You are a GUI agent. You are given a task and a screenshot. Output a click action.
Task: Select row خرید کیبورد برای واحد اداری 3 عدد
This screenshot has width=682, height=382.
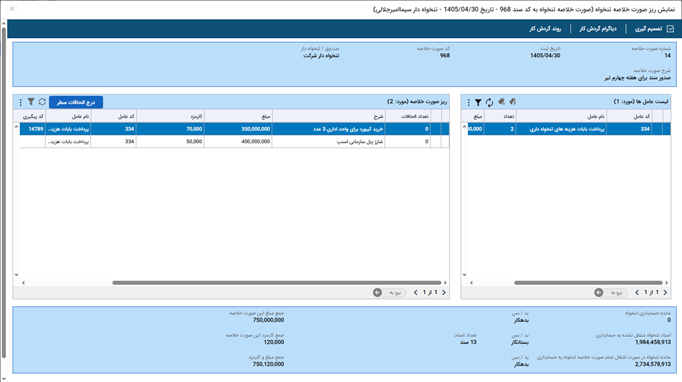234,129
